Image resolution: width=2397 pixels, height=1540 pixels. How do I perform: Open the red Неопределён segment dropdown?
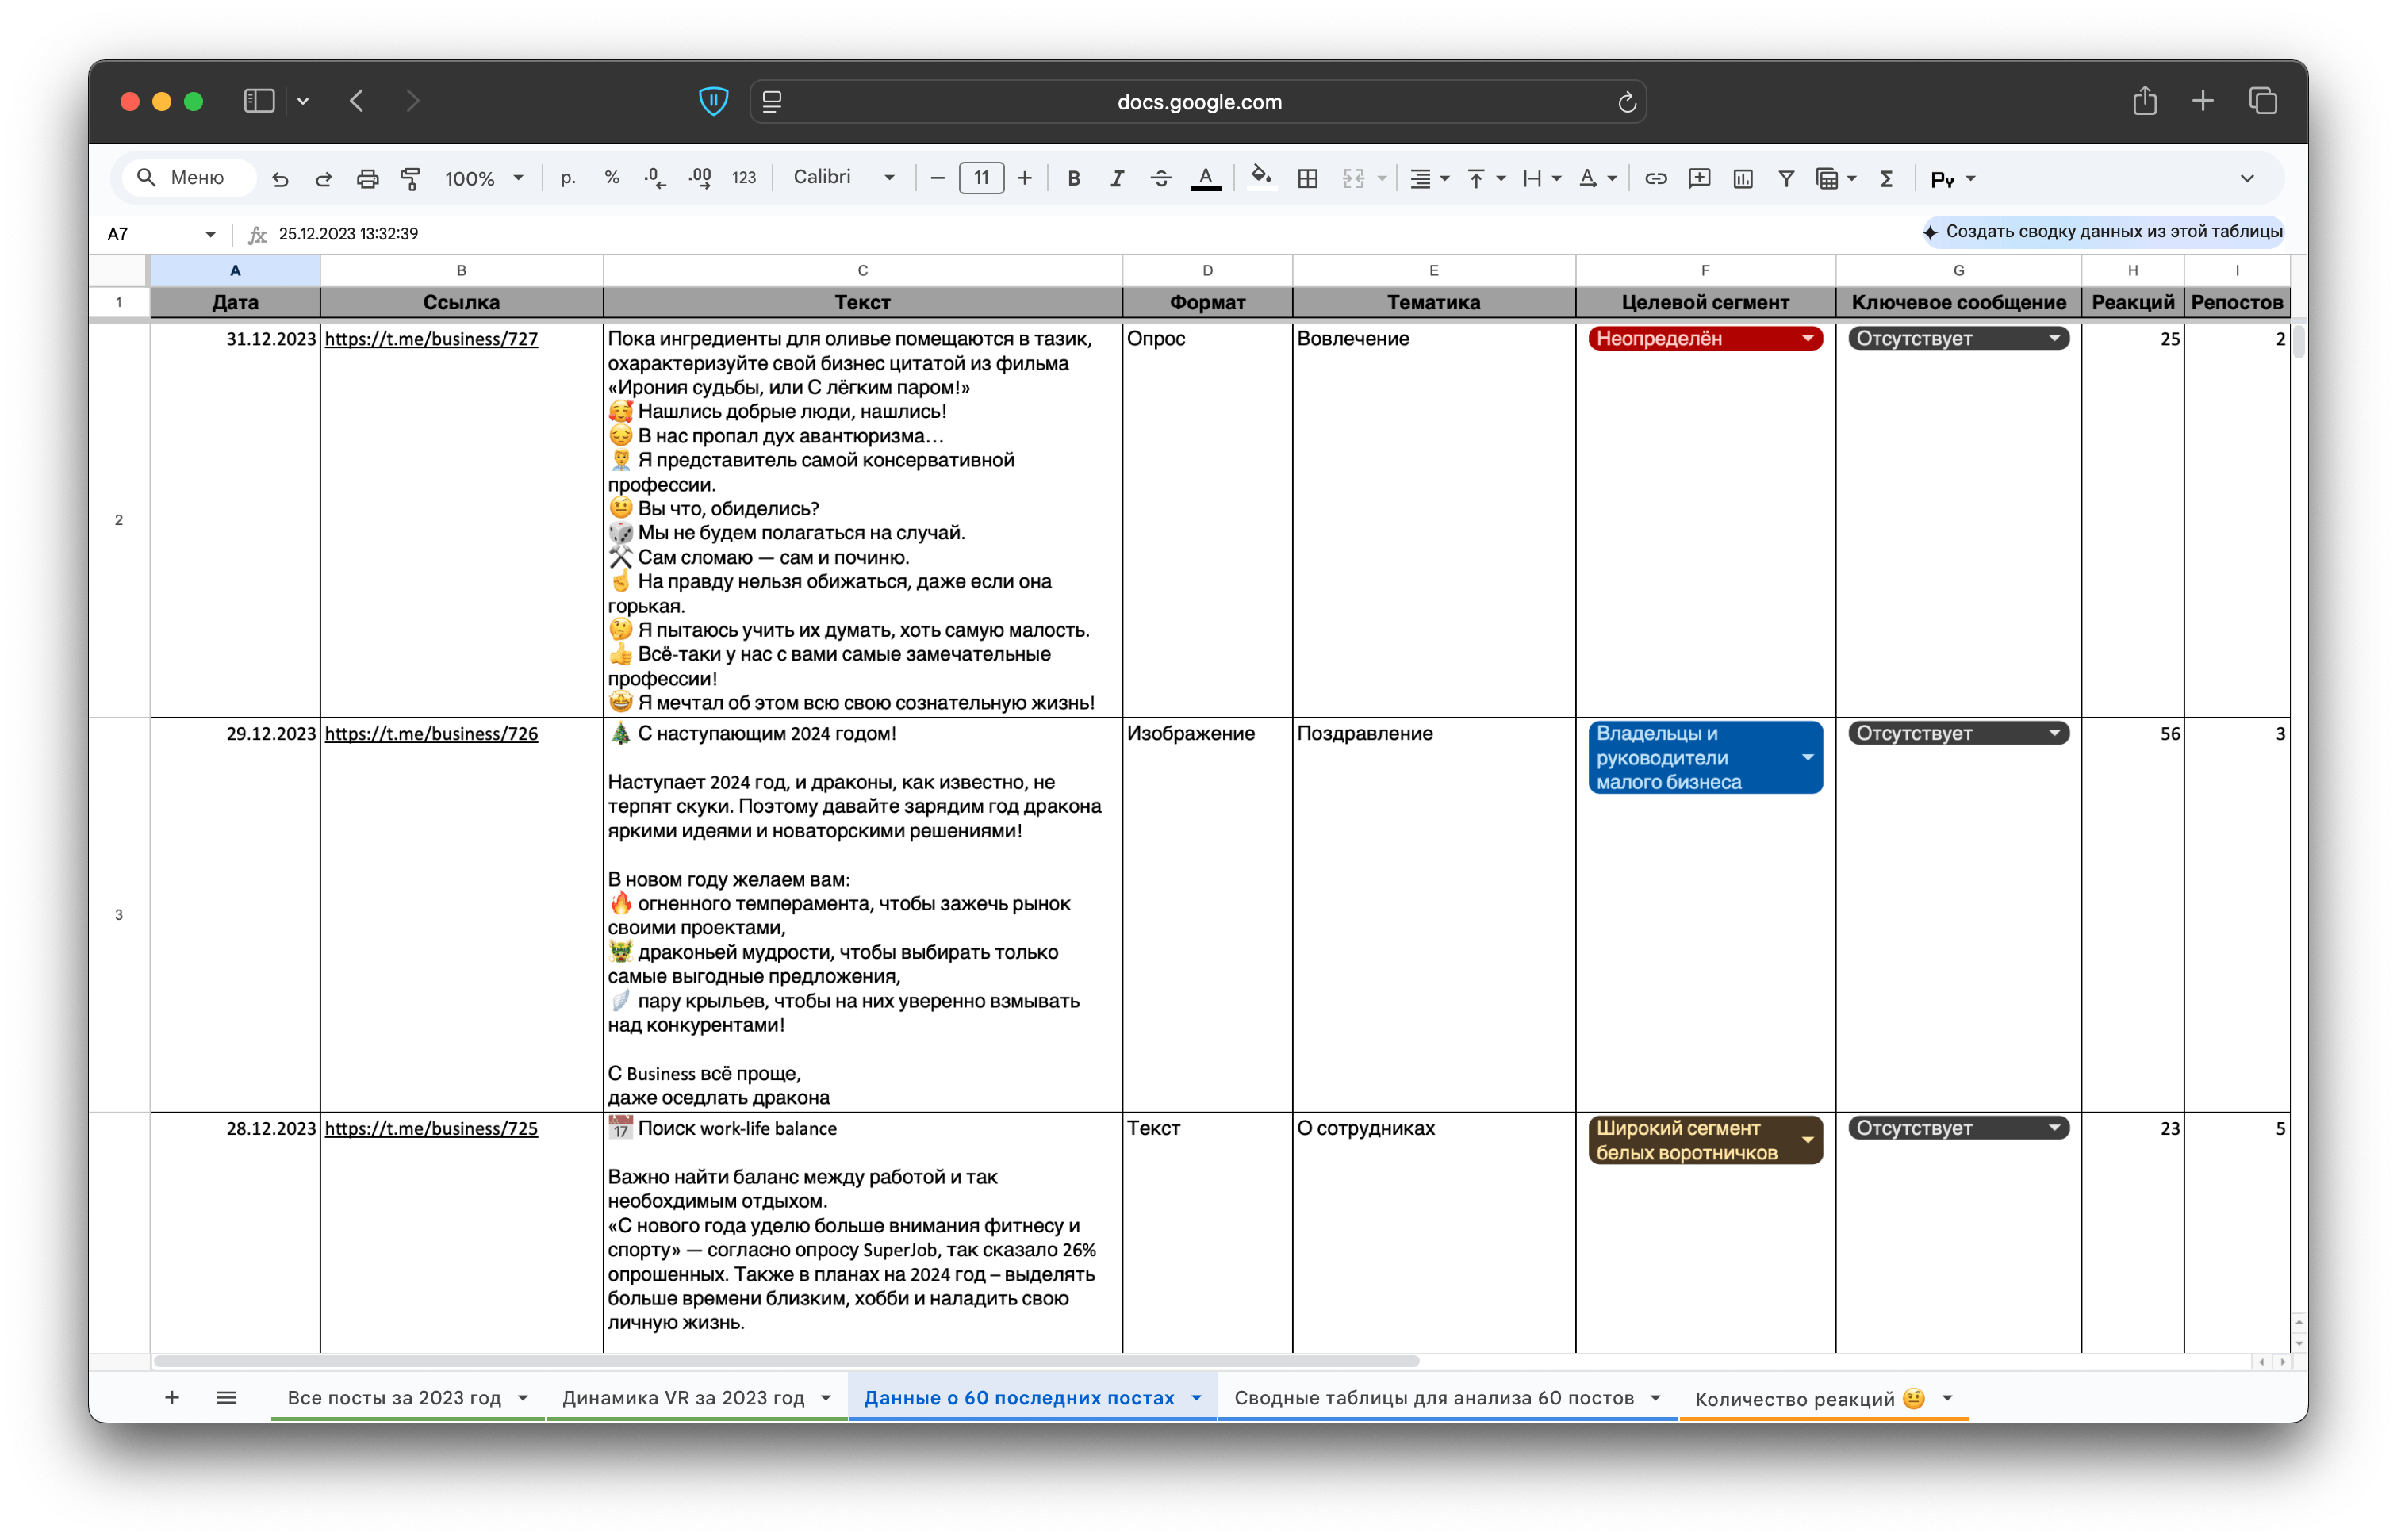click(1807, 339)
